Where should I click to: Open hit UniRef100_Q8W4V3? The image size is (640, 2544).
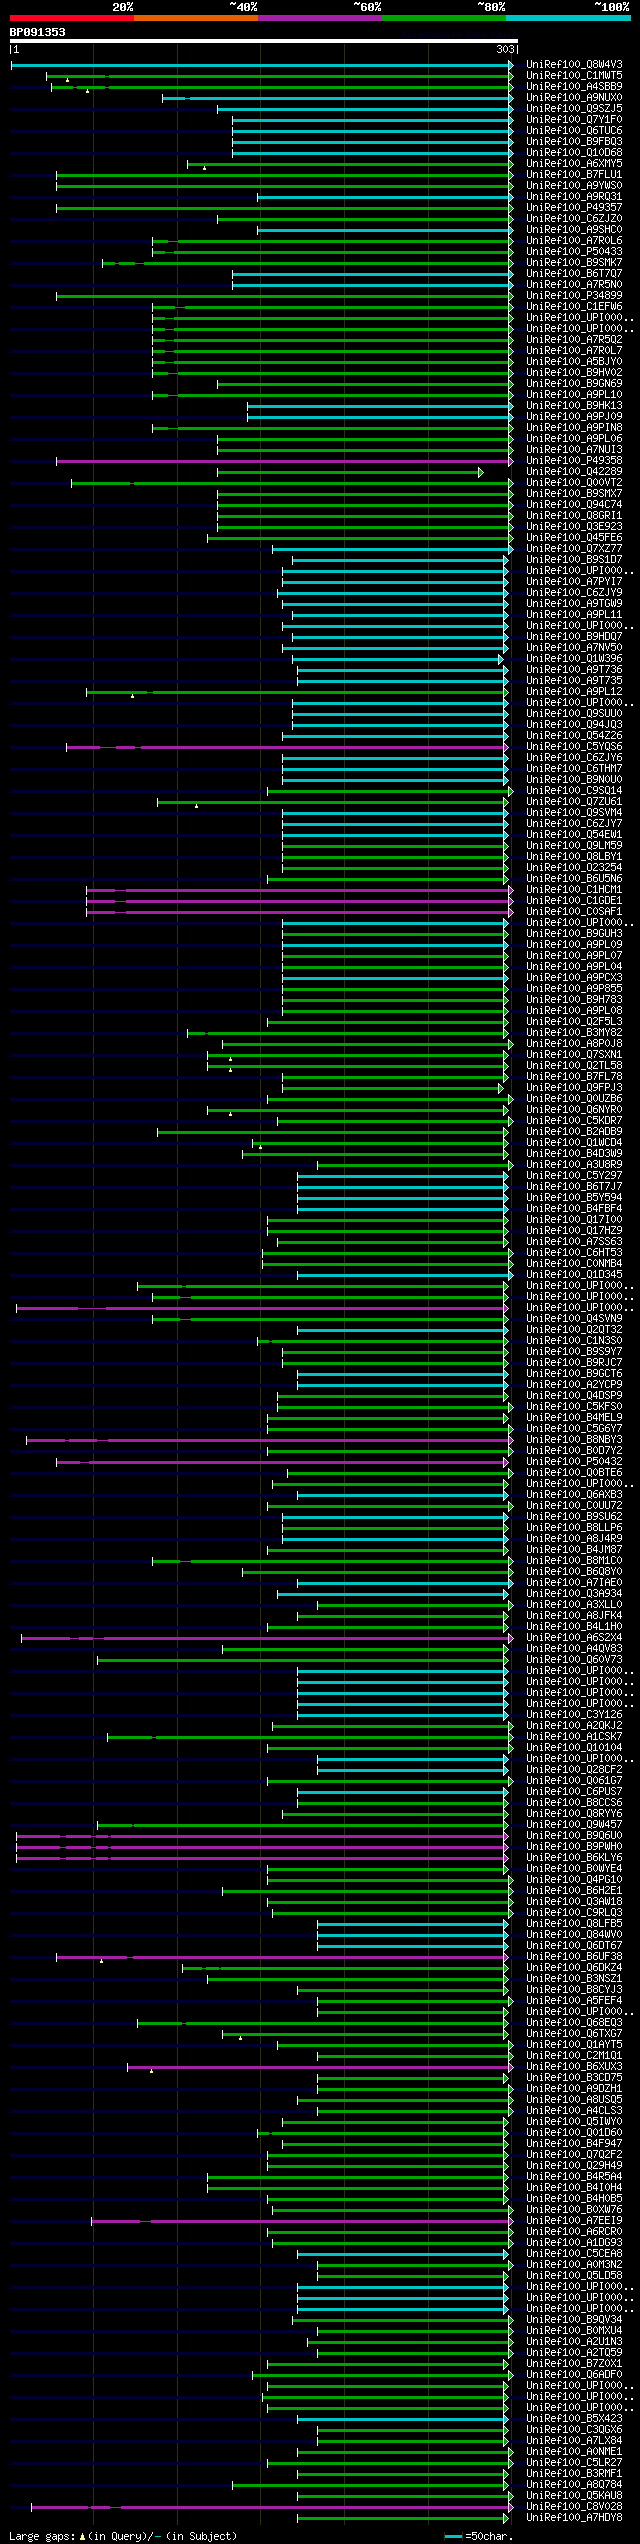click(x=574, y=65)
